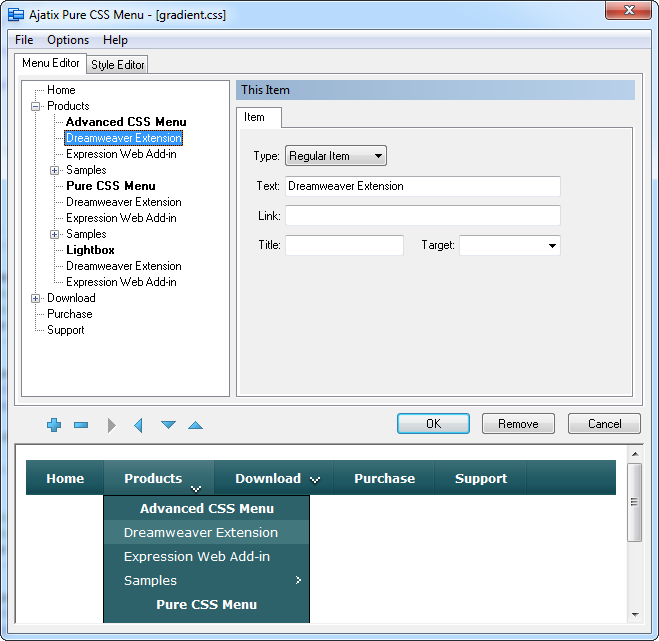Screen dimensions: 659x641
Task: Click Products in the preview menu bar
Action: (159, 478)
